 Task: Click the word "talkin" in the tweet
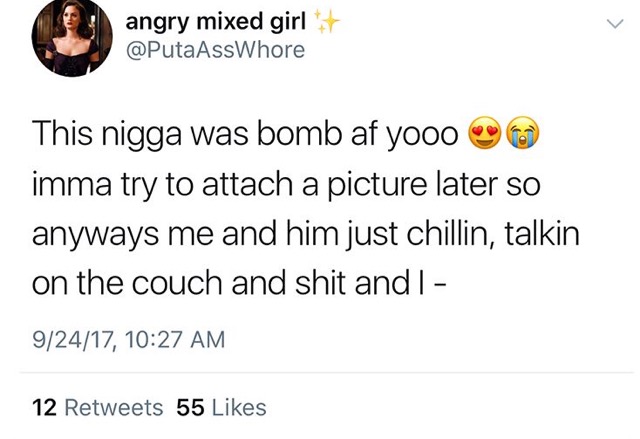coord(542,233)
